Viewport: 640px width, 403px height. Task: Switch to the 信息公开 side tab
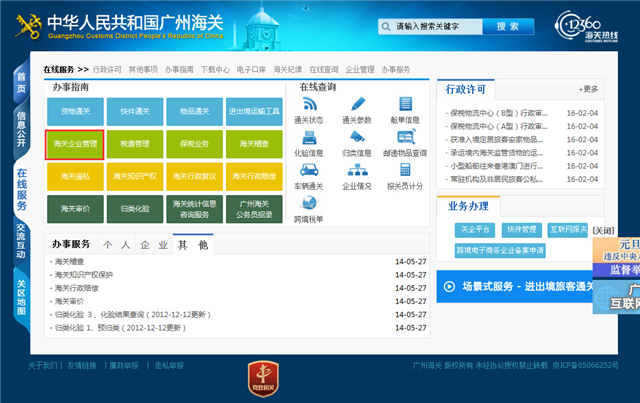[x=21, y=129]
